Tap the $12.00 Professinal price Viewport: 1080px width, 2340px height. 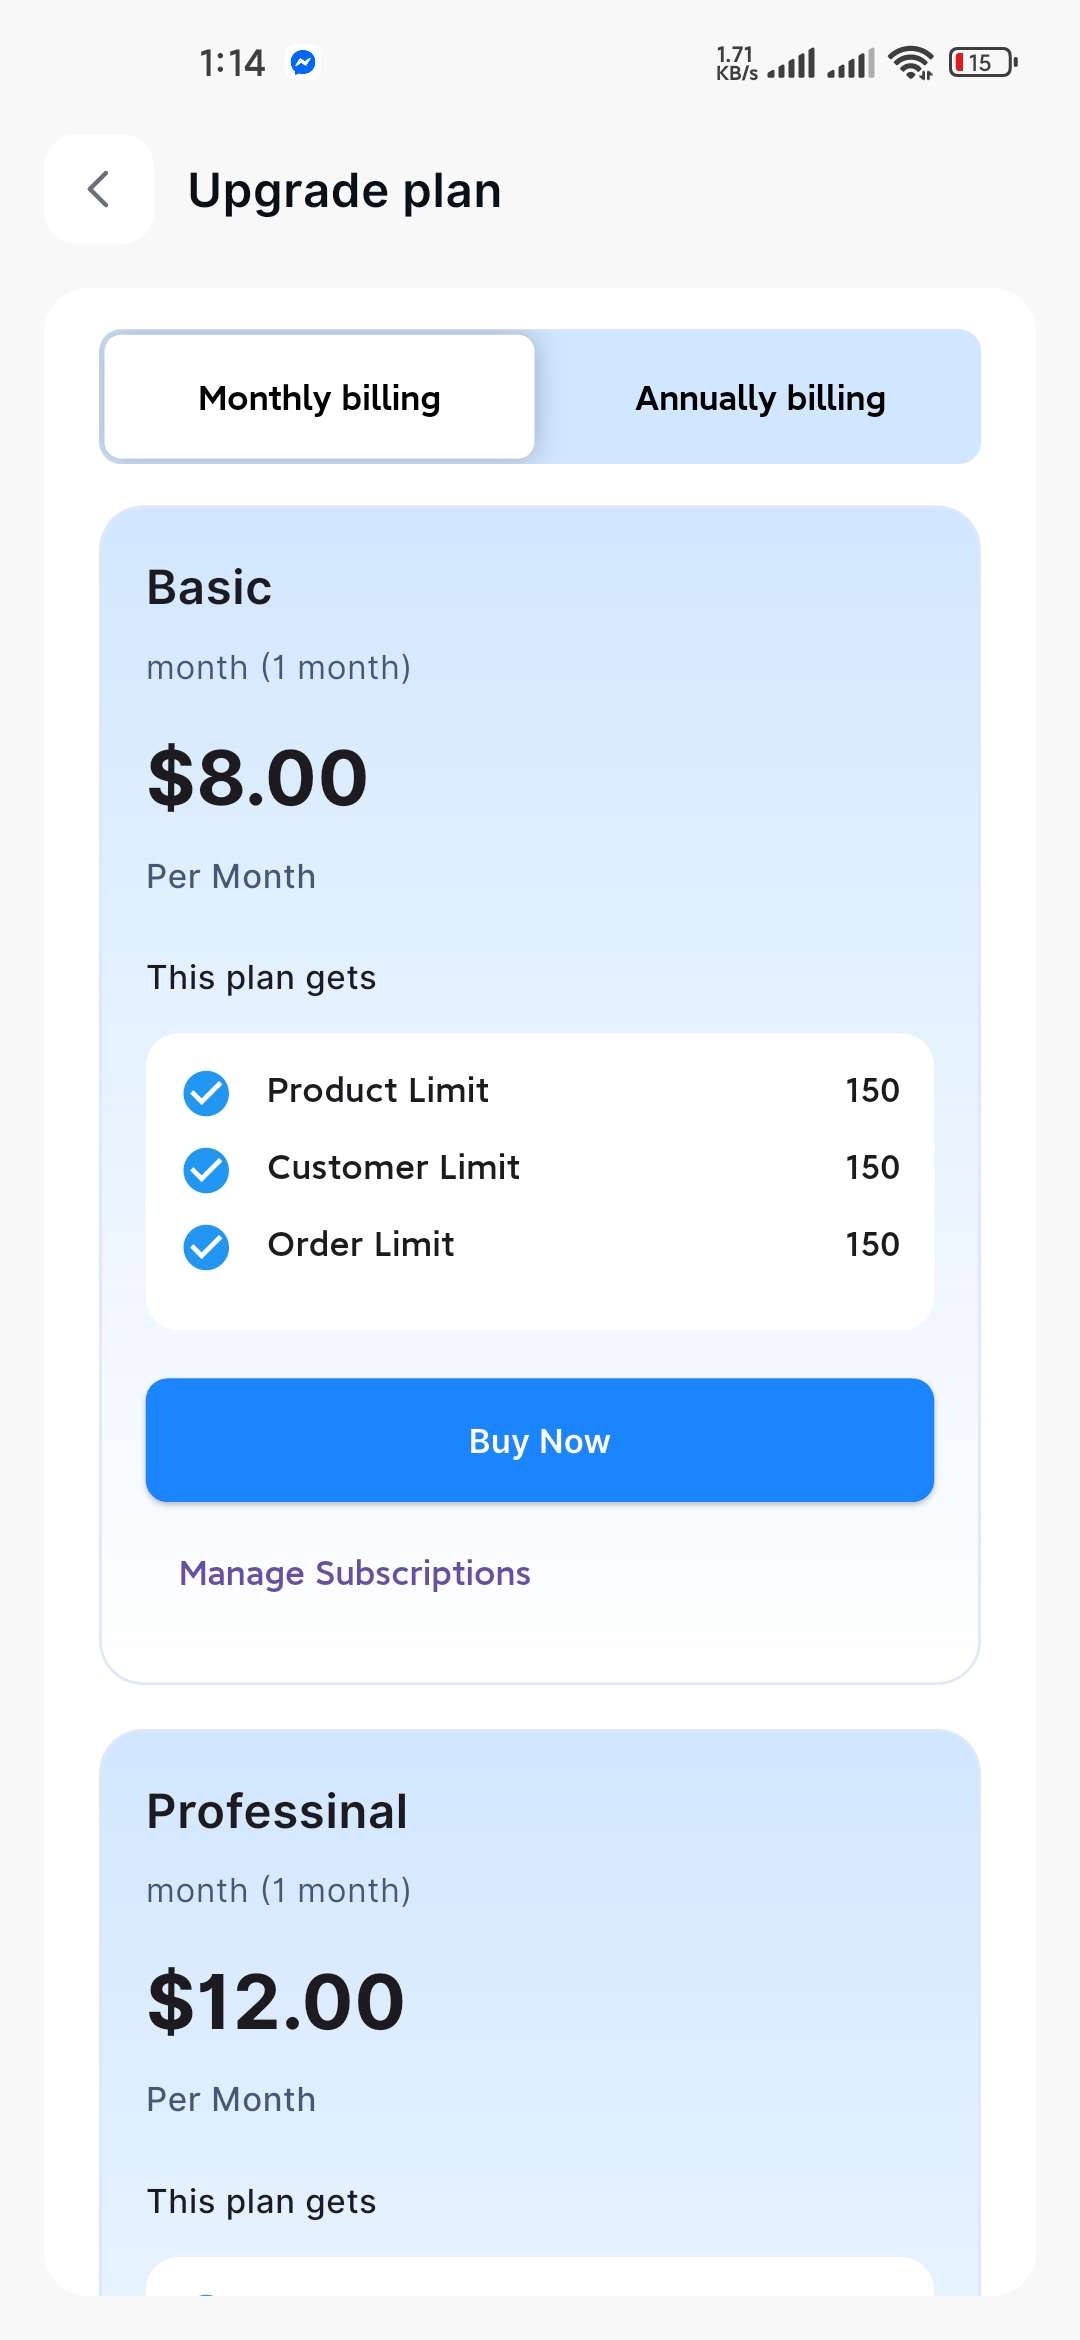(276, 2002)
